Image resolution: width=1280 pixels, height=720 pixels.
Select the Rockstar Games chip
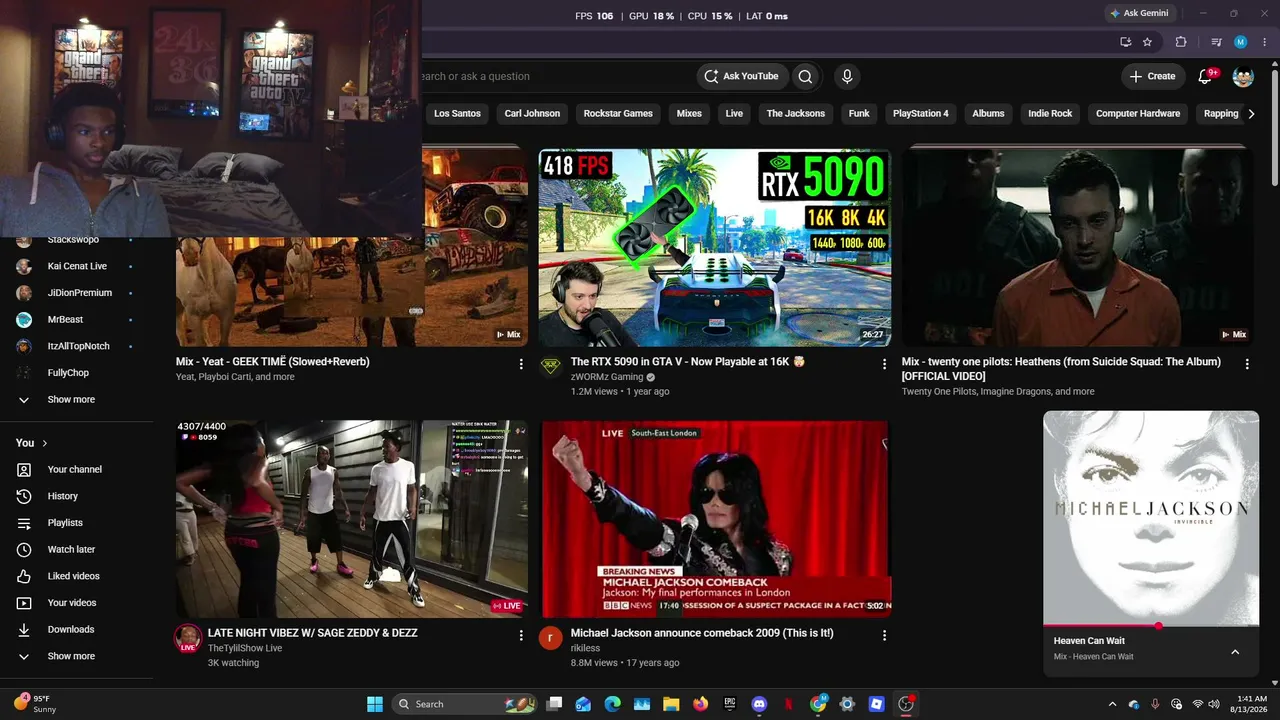point(618,114)
